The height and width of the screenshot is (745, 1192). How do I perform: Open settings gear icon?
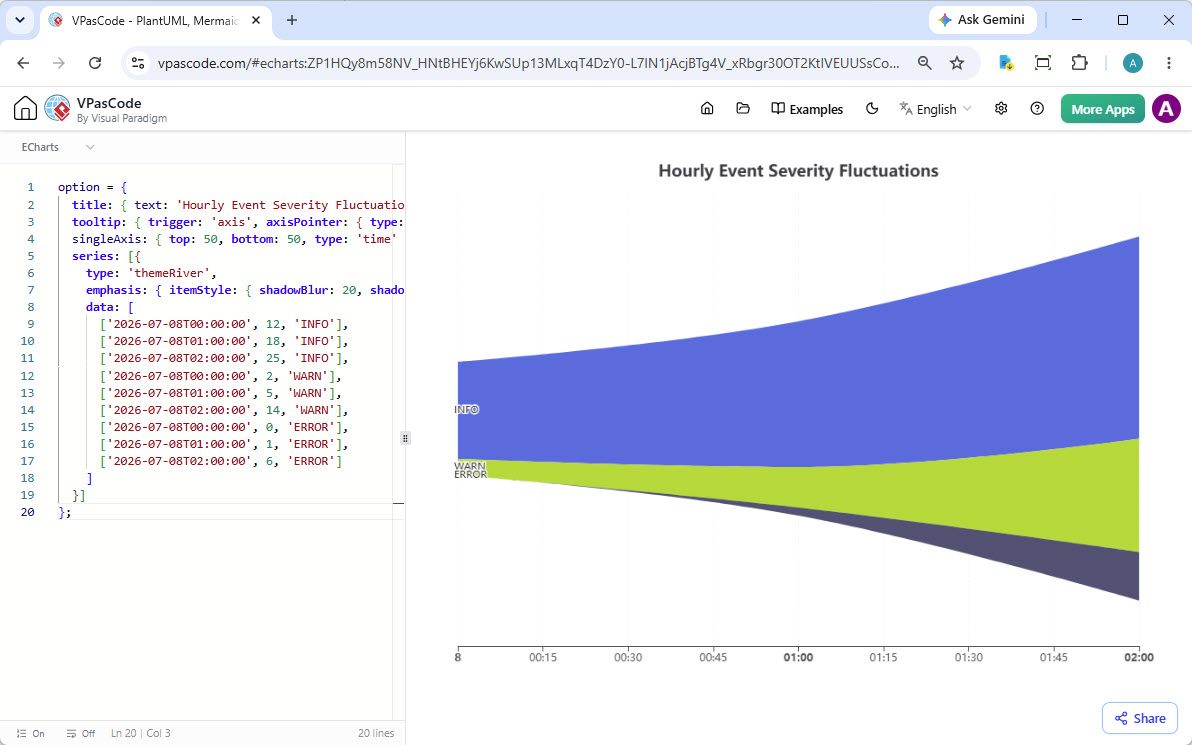(1001, 109)
